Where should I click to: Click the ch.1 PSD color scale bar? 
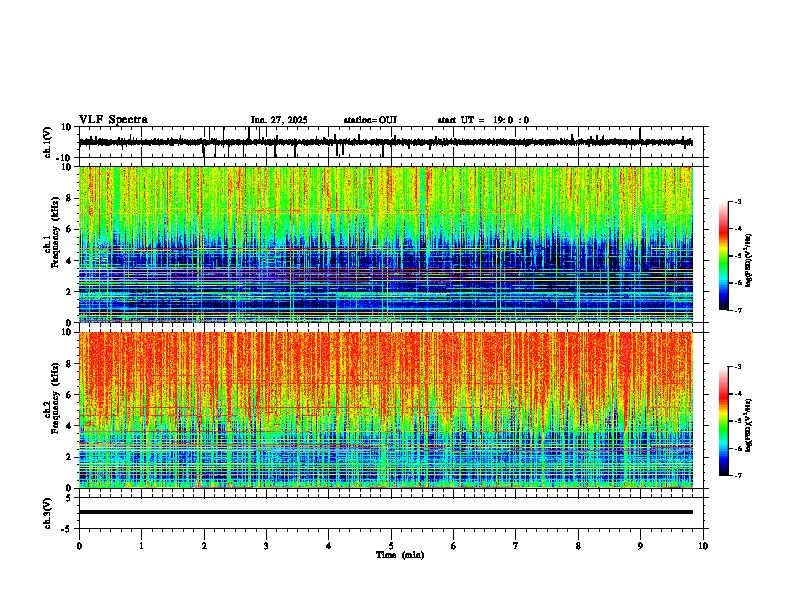(x=724, y=256)
